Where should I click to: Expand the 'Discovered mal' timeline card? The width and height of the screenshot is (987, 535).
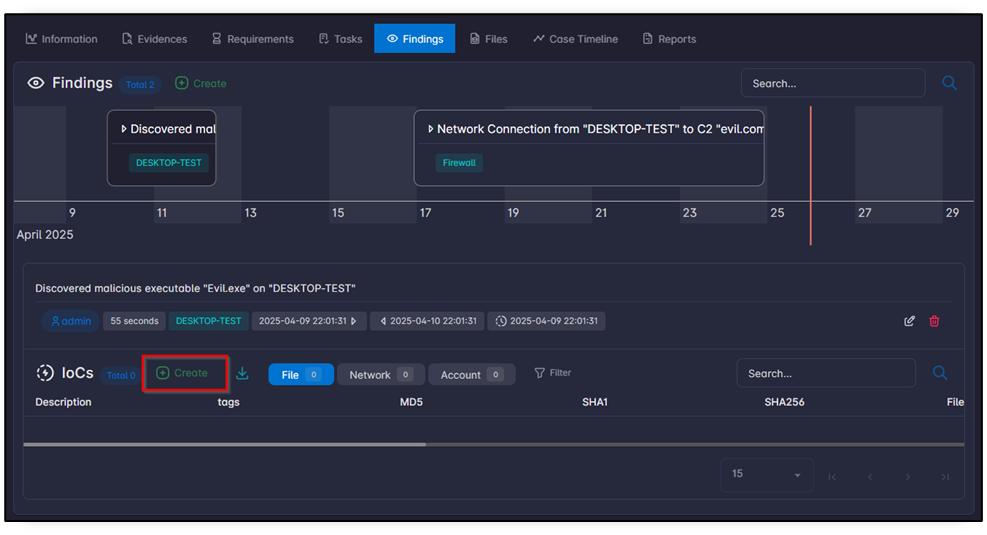(x=123, y=129)
